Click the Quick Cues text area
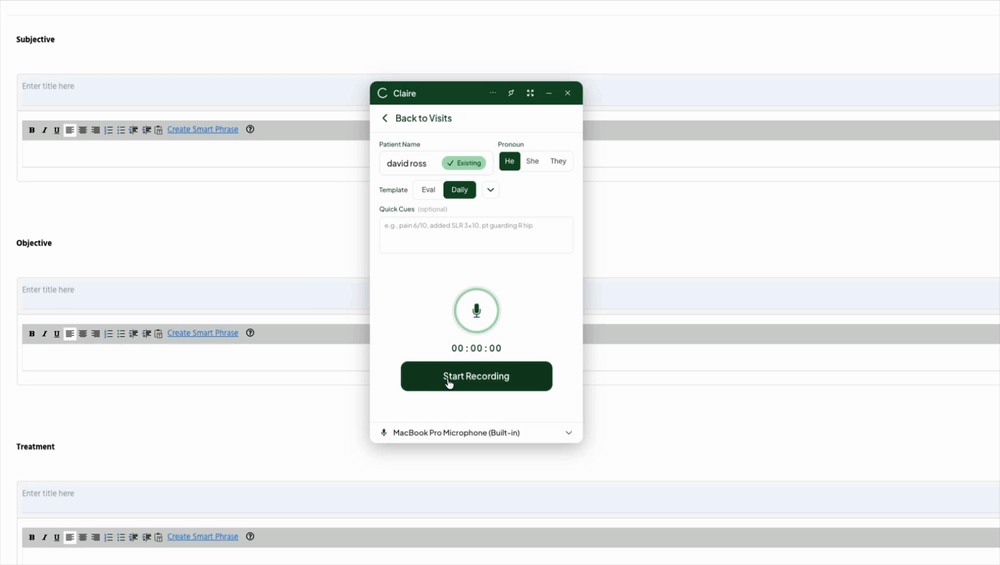This screenshot has width=1000, height=565. point(476,235)
